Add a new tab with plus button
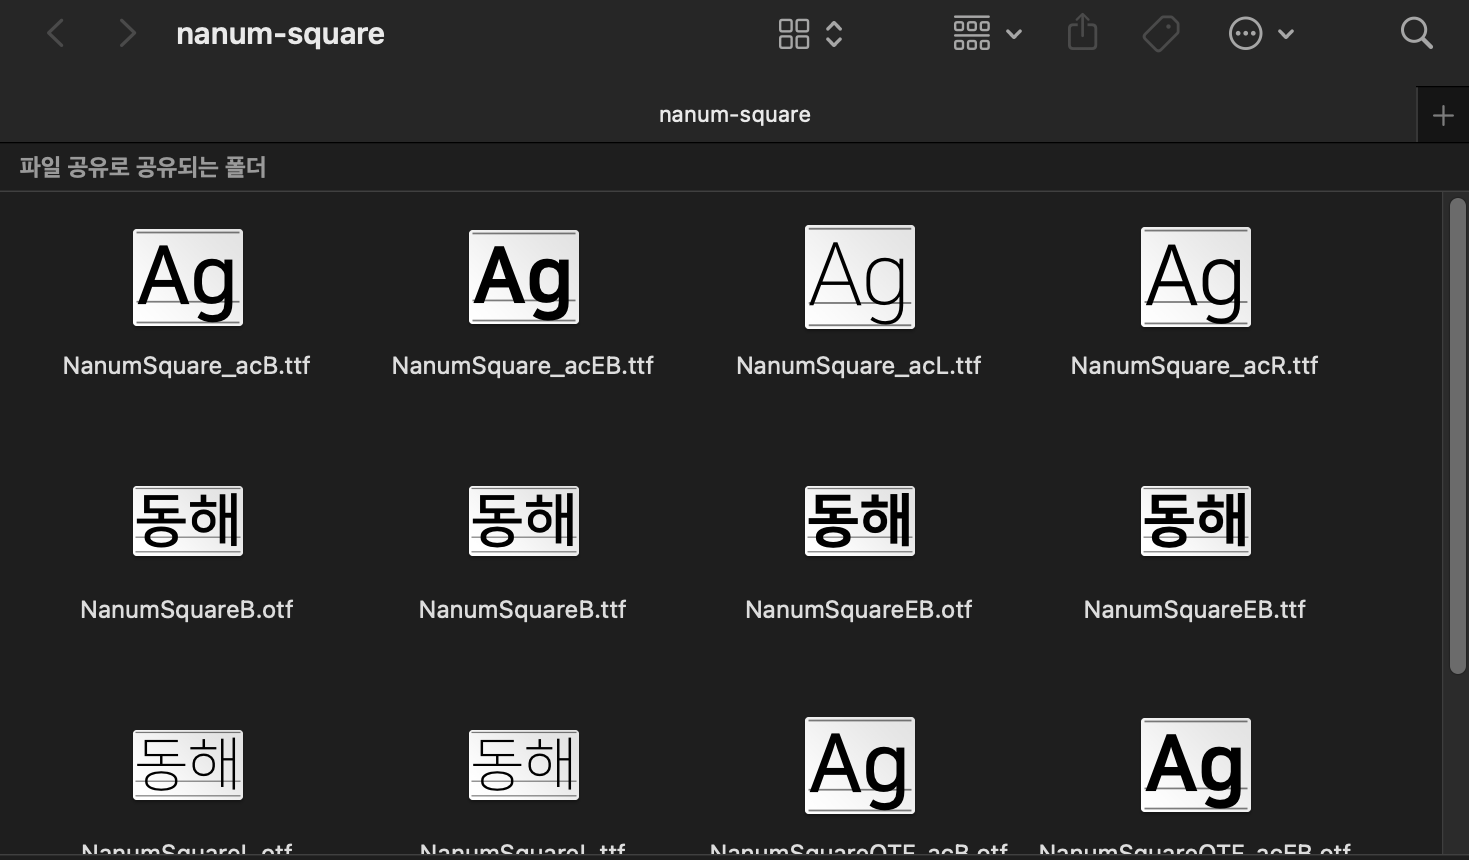This screenshot has width=1469, height=860. 1443,115
